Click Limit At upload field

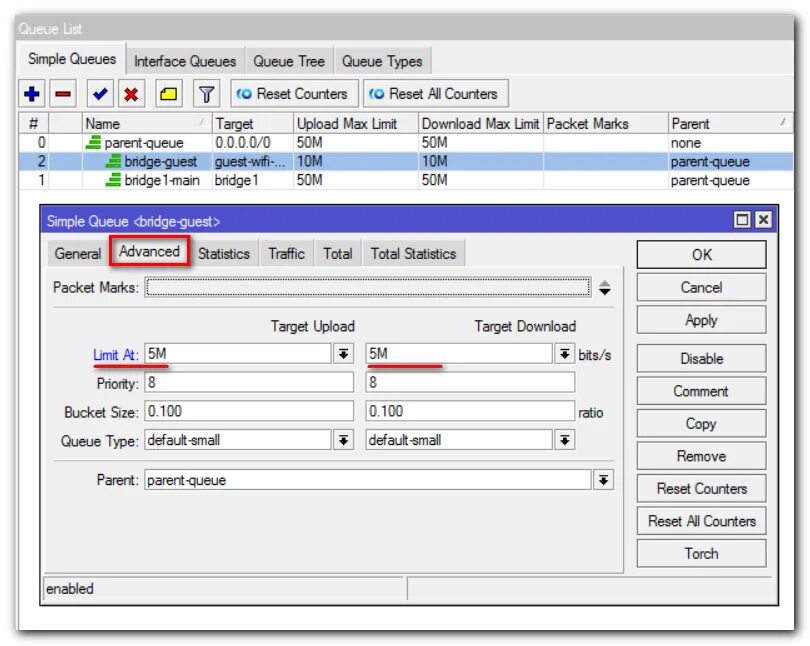(238, 354)
